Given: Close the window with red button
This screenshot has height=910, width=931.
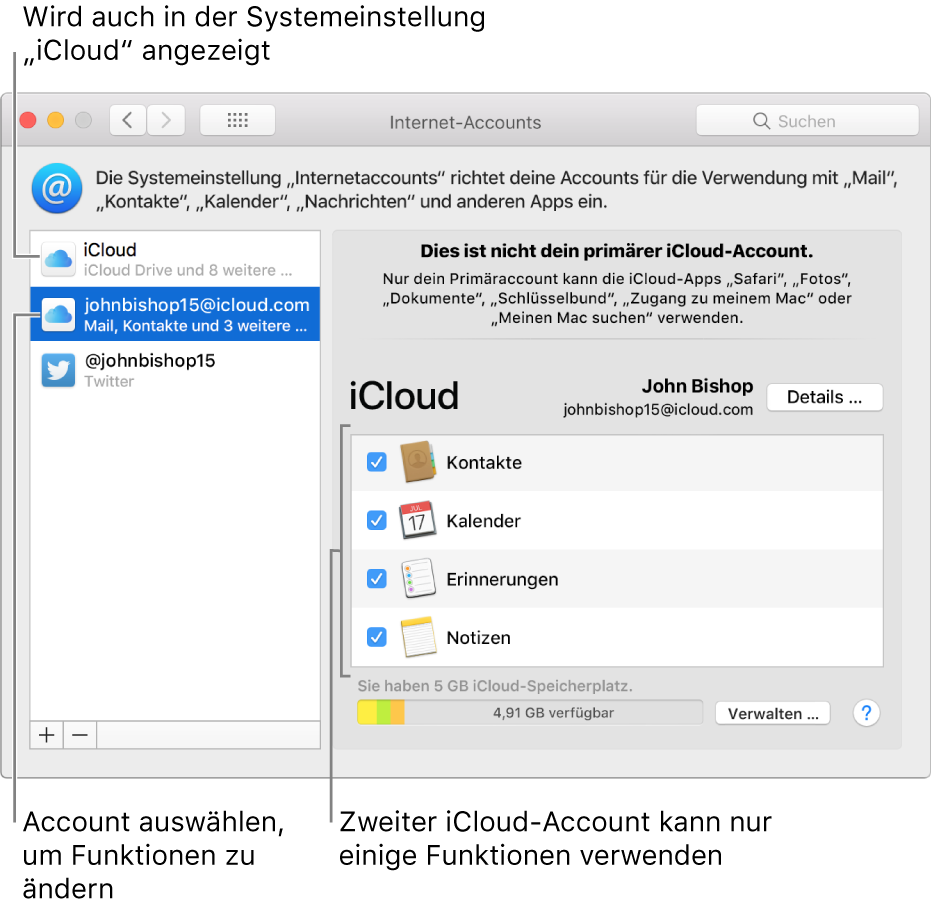Looking at the screenshot, I should (x=28, y=120).
